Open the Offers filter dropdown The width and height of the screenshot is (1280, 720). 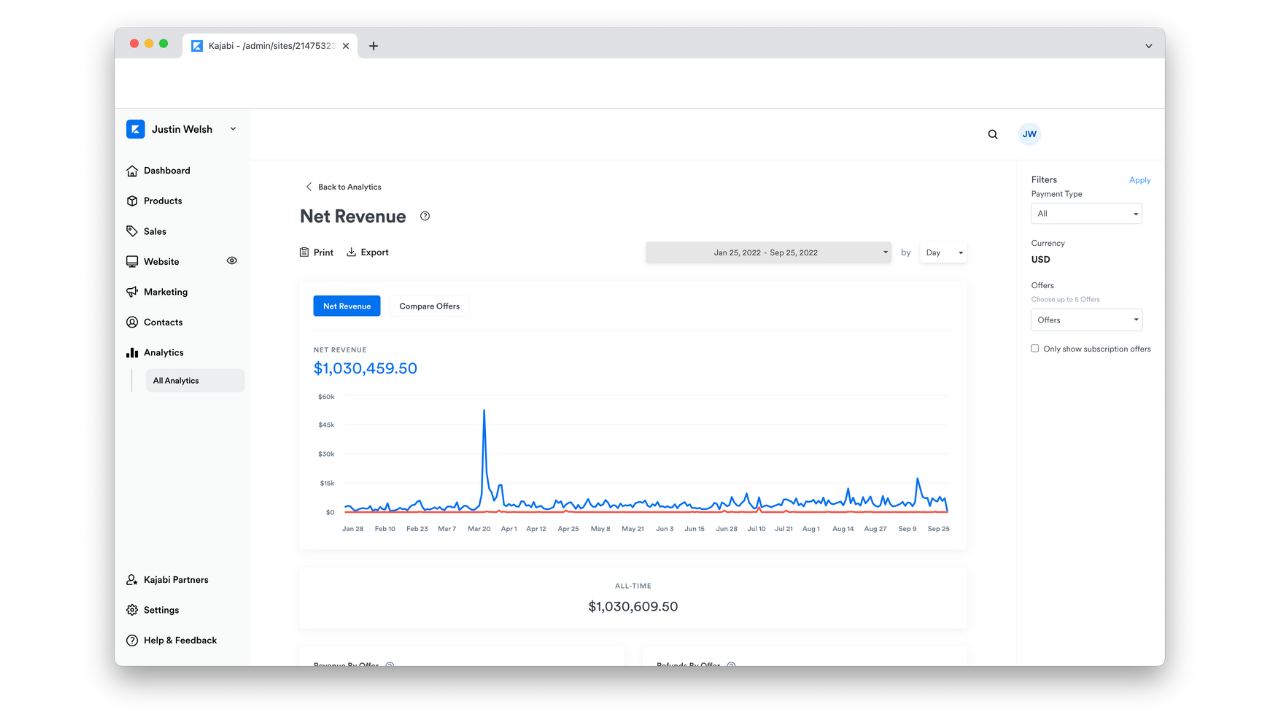coord(1086,320)
